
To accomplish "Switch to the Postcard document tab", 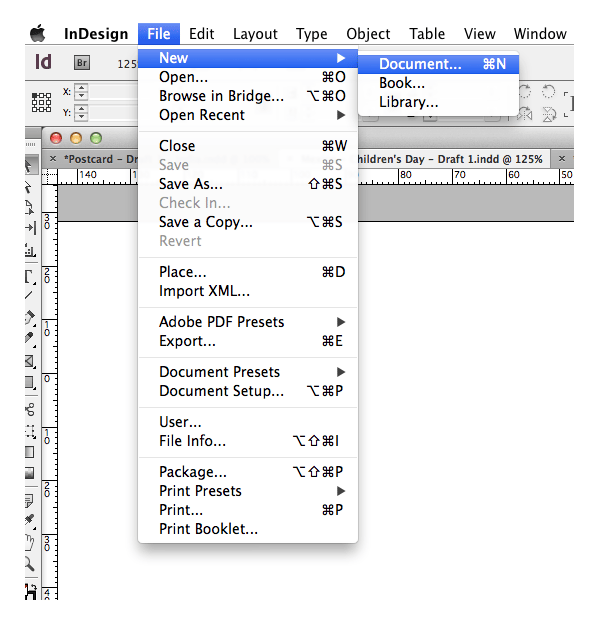I will (x=101, y=159).
